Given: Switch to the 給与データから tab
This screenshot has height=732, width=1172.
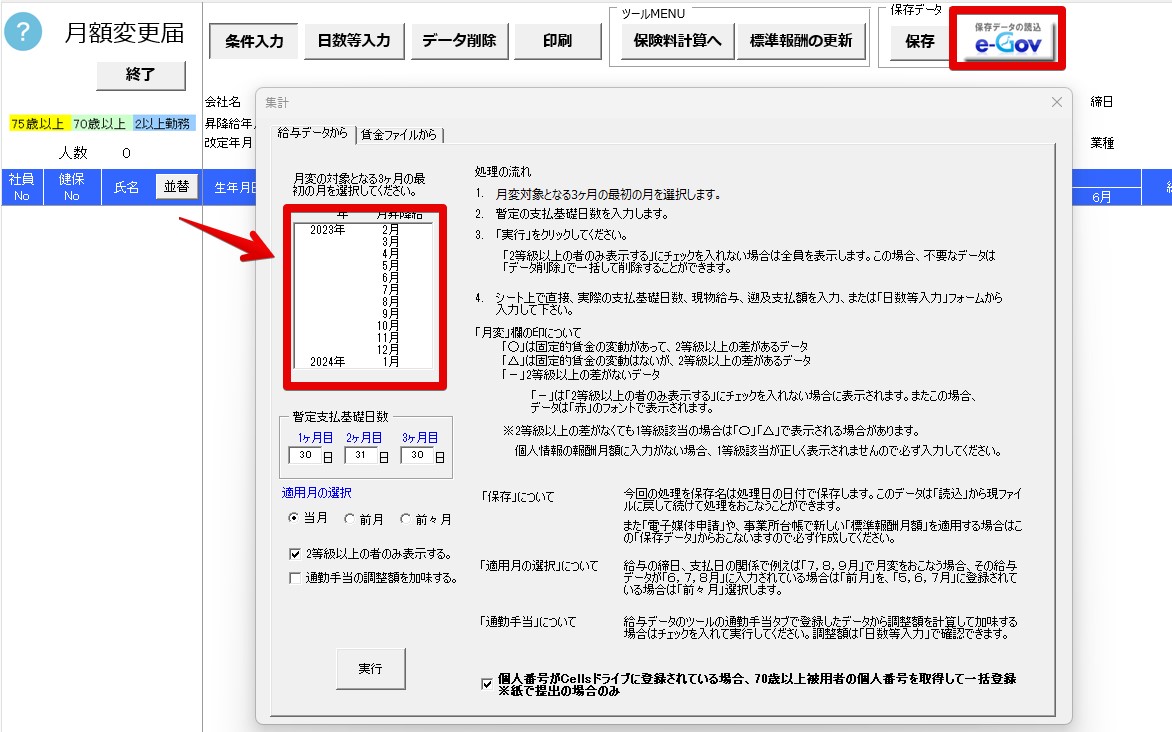Looking at the screenshot, I should [312, 132].
